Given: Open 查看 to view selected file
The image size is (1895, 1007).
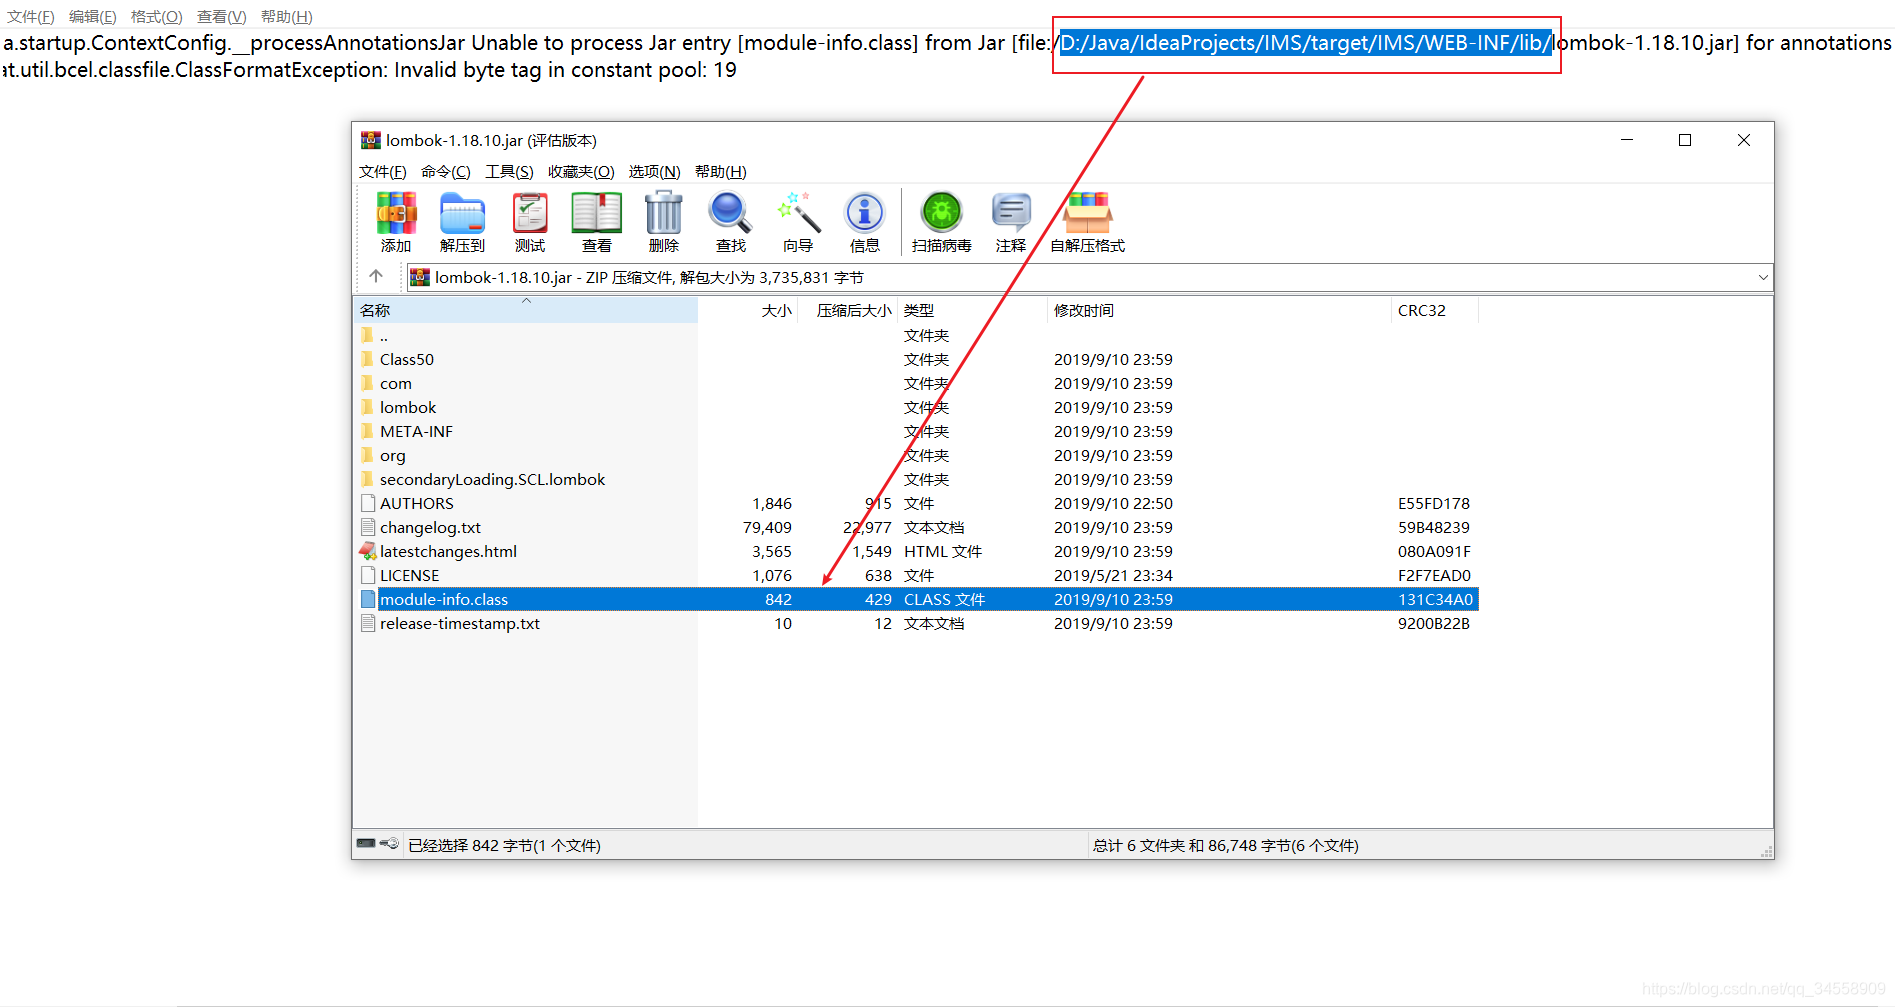Looking at the screenshot, I should [596, 222].
